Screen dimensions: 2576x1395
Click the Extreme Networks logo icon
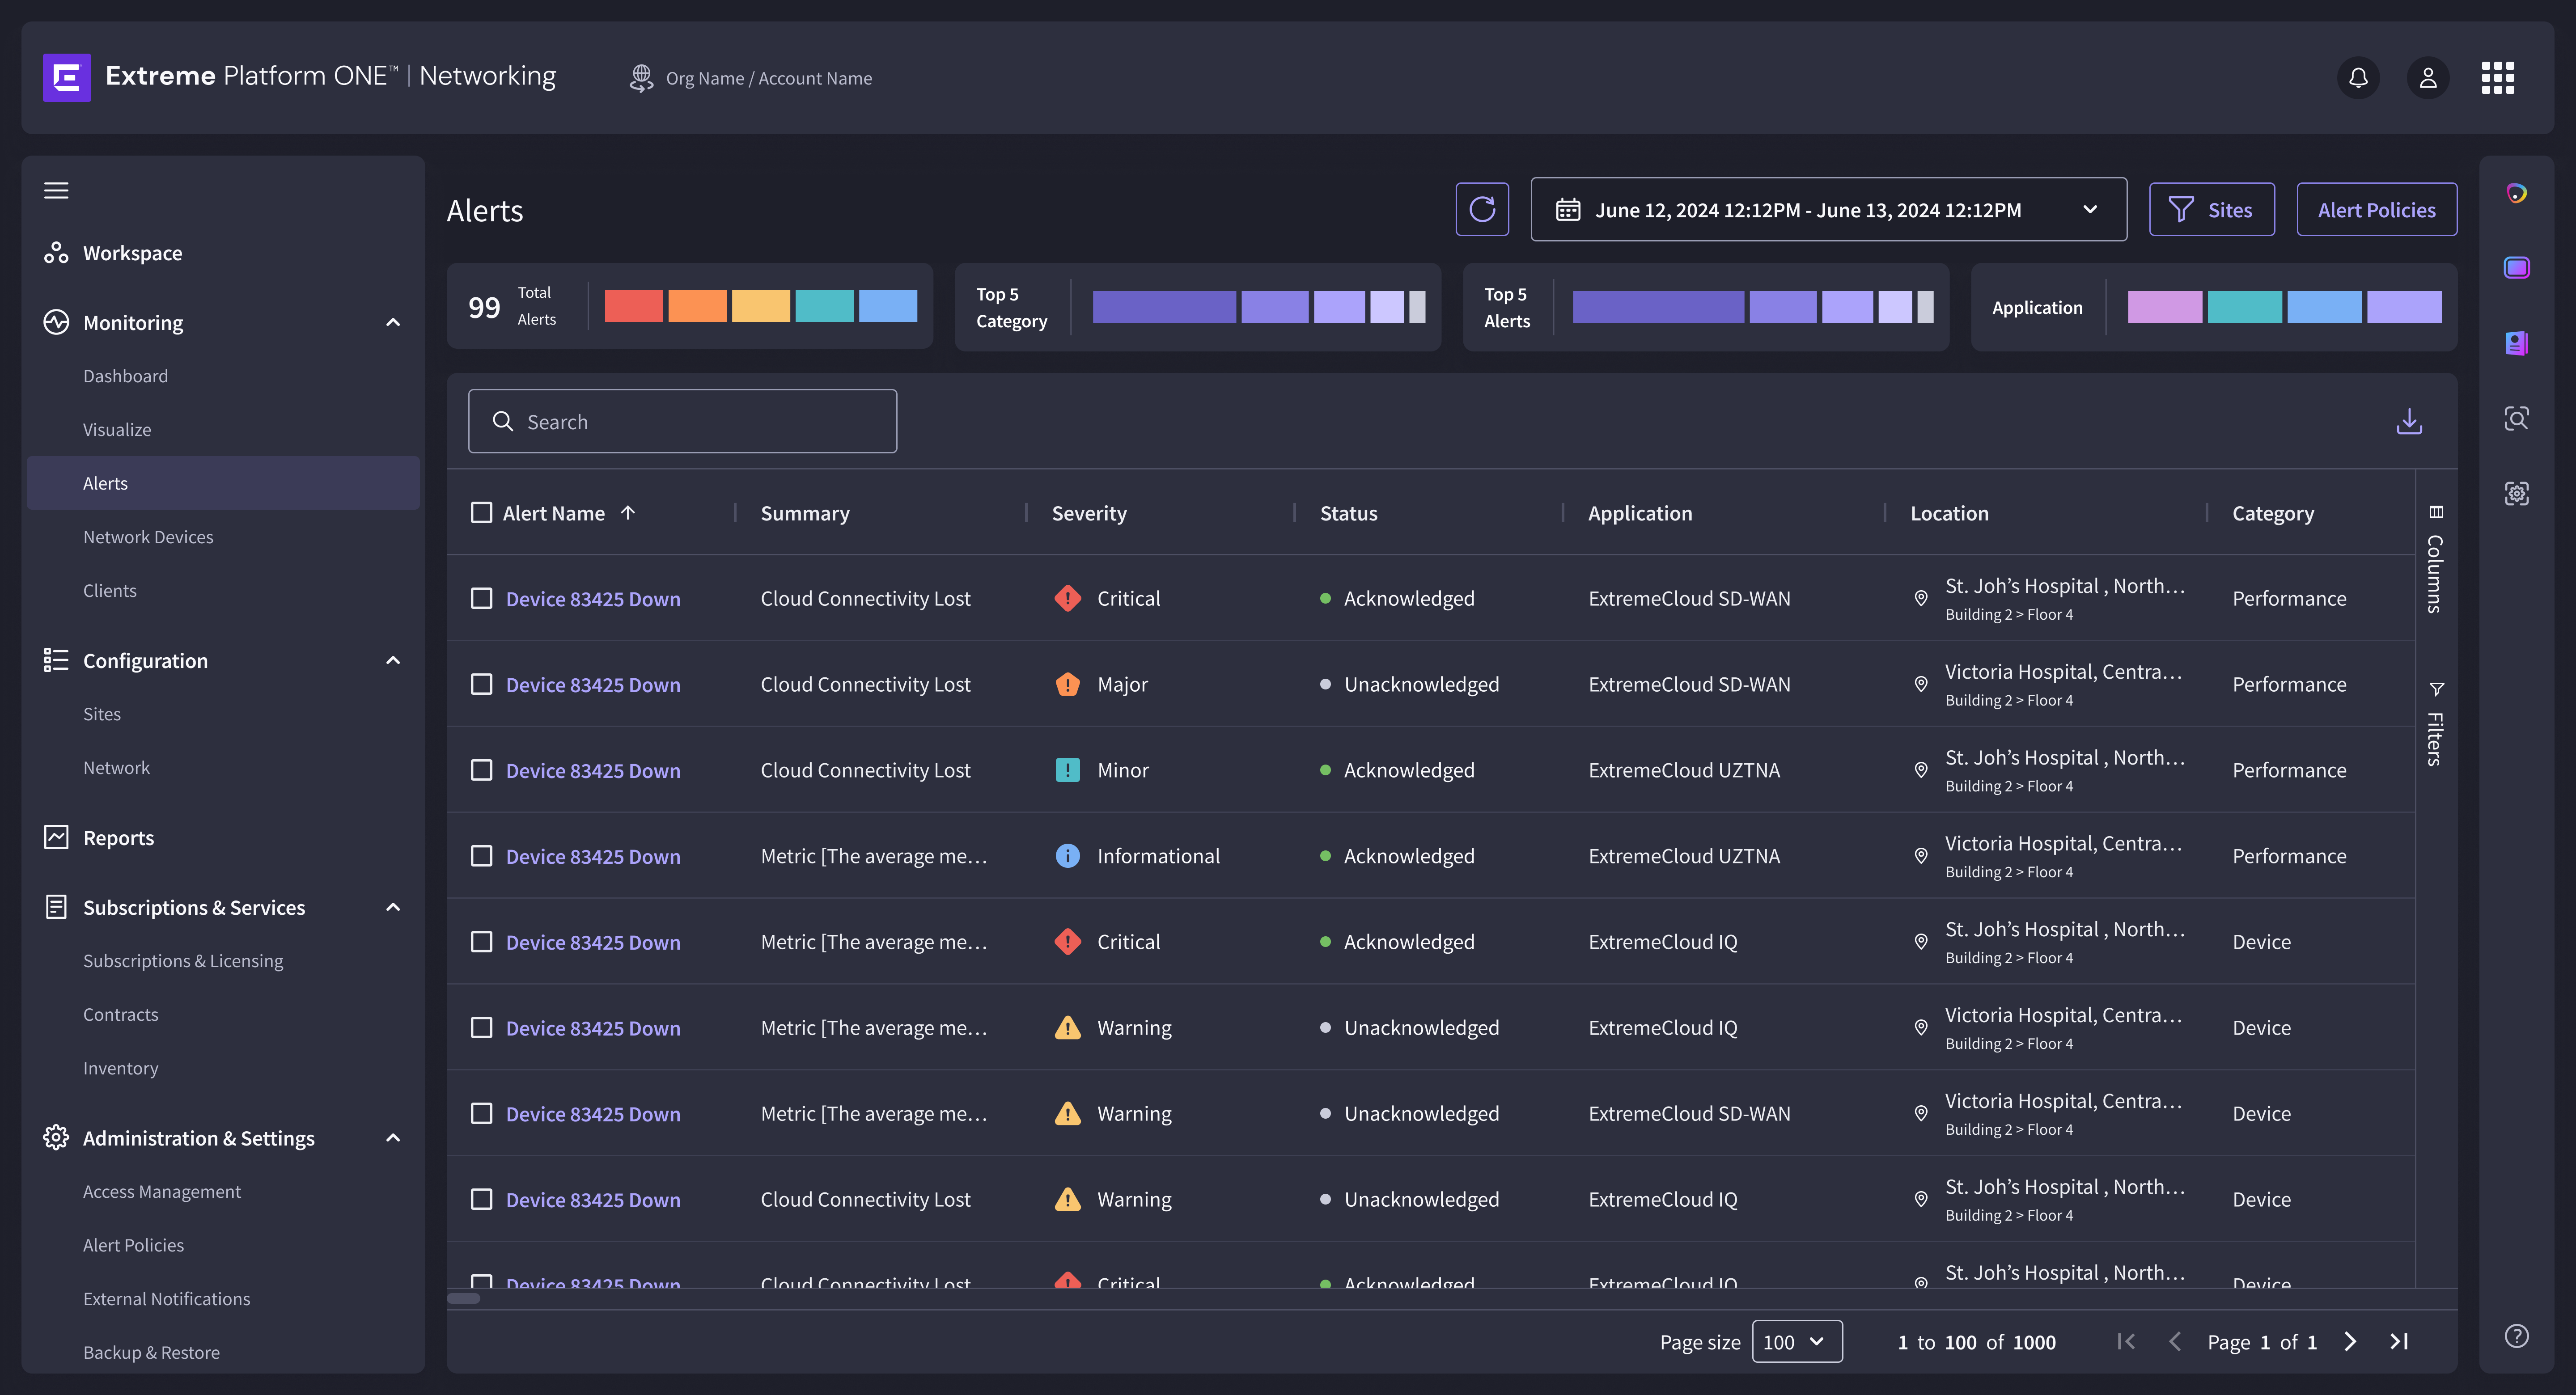pyautogui.click(x=67, y=77)
